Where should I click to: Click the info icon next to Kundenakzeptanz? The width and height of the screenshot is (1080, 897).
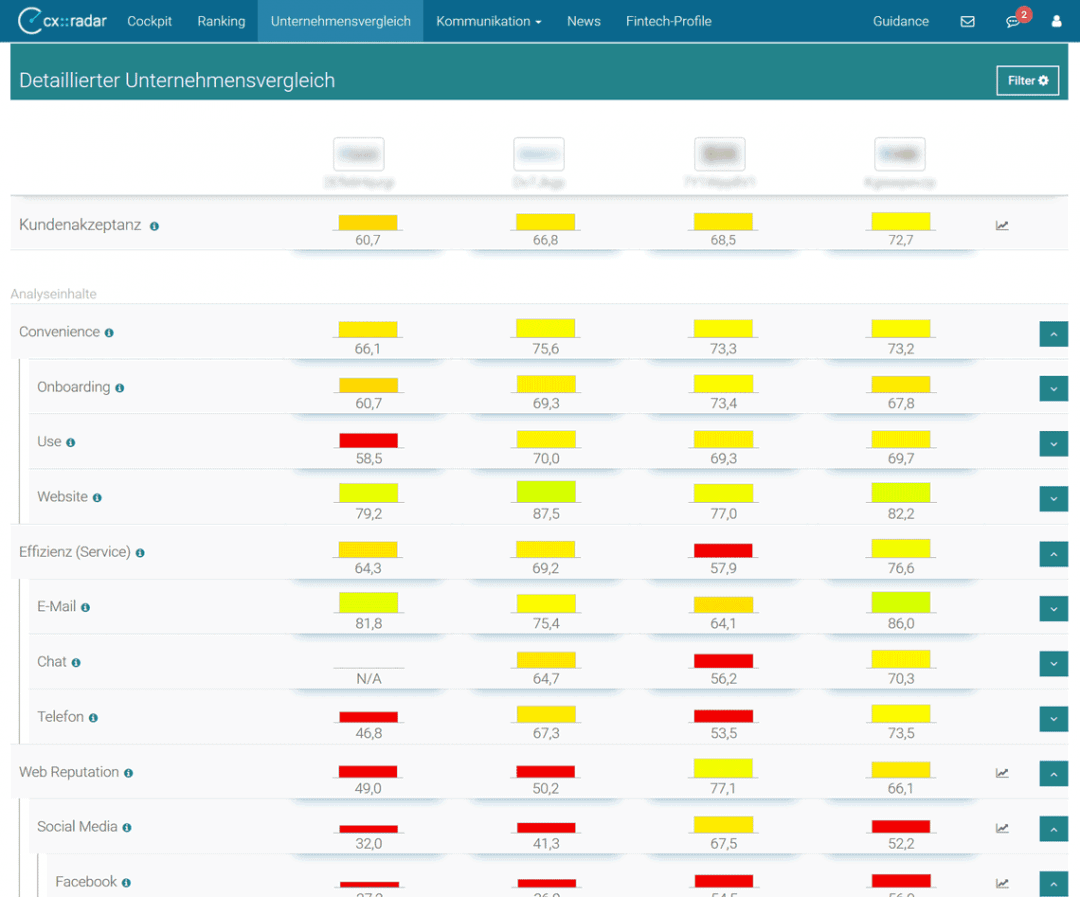(154, 227)
